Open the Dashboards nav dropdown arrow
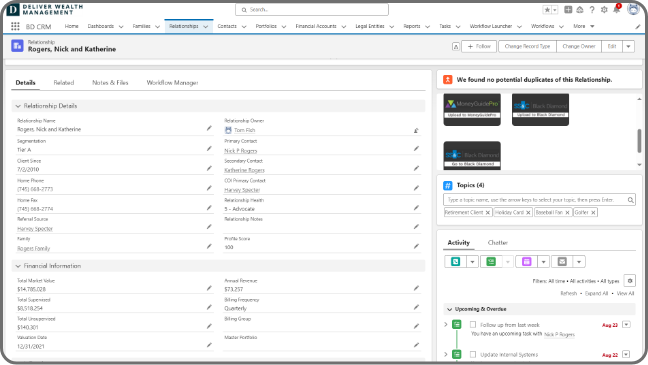 coord(121,26)
